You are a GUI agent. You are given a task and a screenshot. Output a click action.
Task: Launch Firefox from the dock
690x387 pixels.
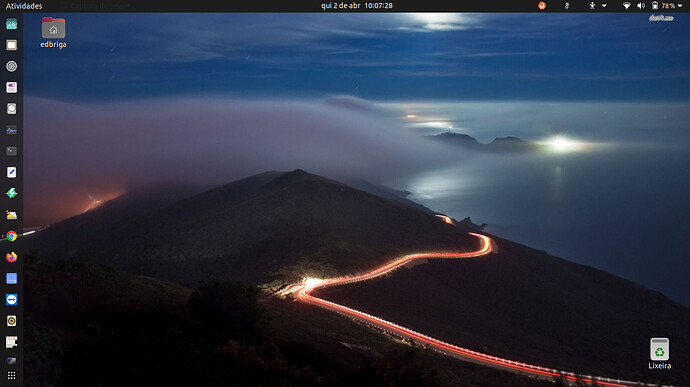(x=11, y=257)
